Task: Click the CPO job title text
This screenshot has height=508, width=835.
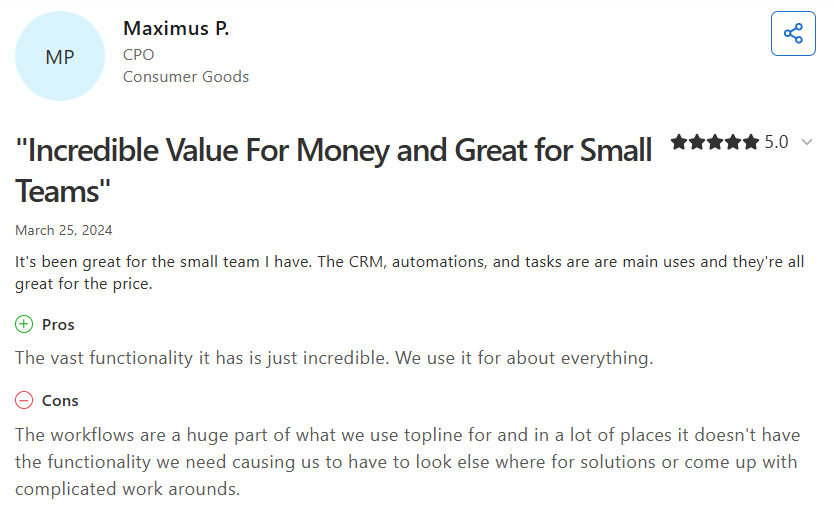Action: [x=138, y=55]
